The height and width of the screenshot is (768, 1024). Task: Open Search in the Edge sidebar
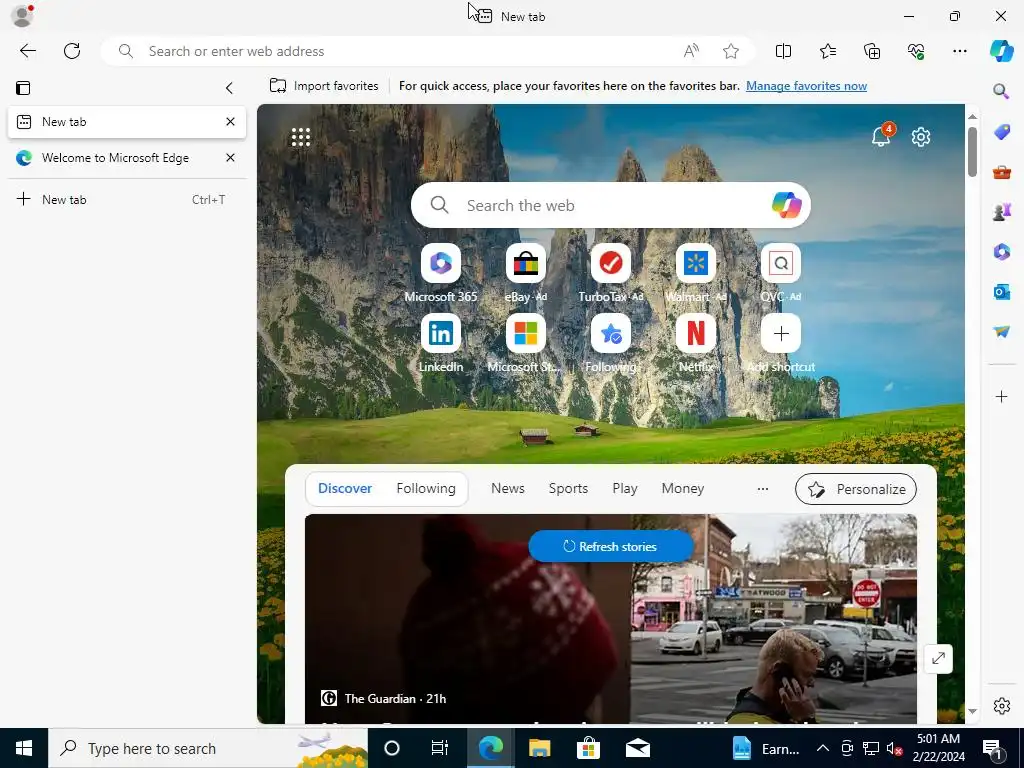(1001, 91)
